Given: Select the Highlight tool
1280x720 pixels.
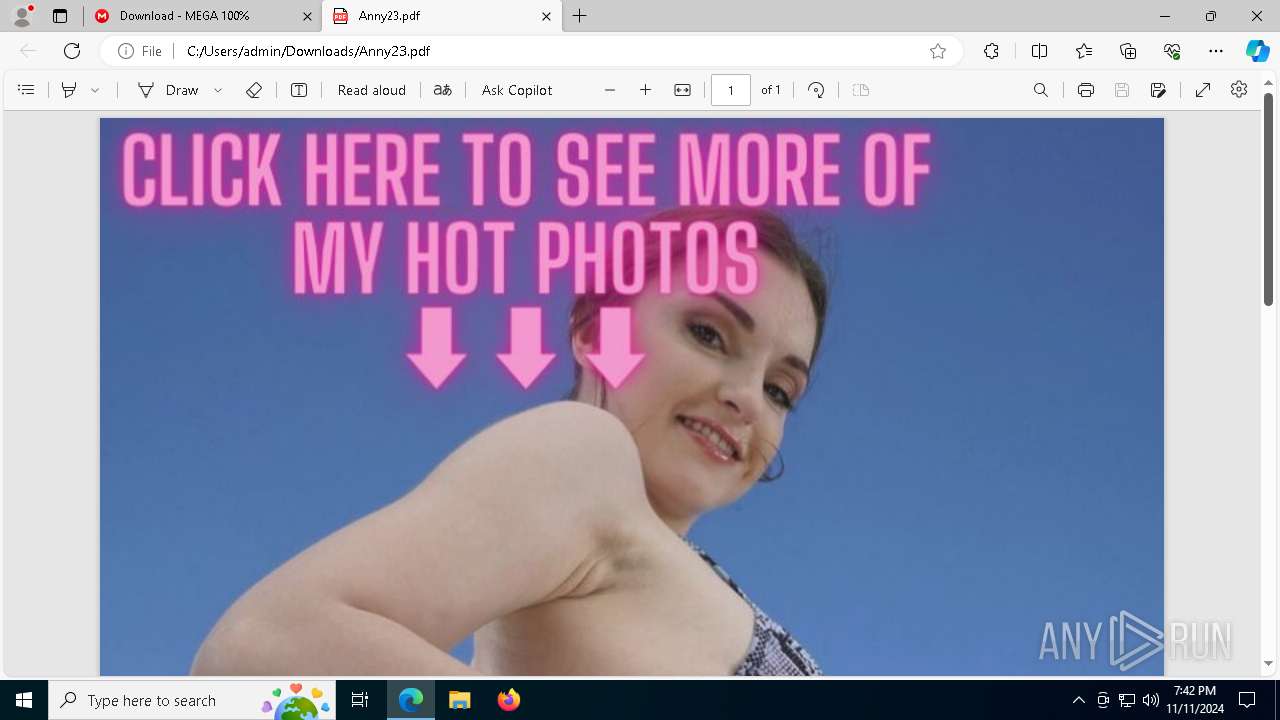Looking at the screenshot, I should 69,90.
